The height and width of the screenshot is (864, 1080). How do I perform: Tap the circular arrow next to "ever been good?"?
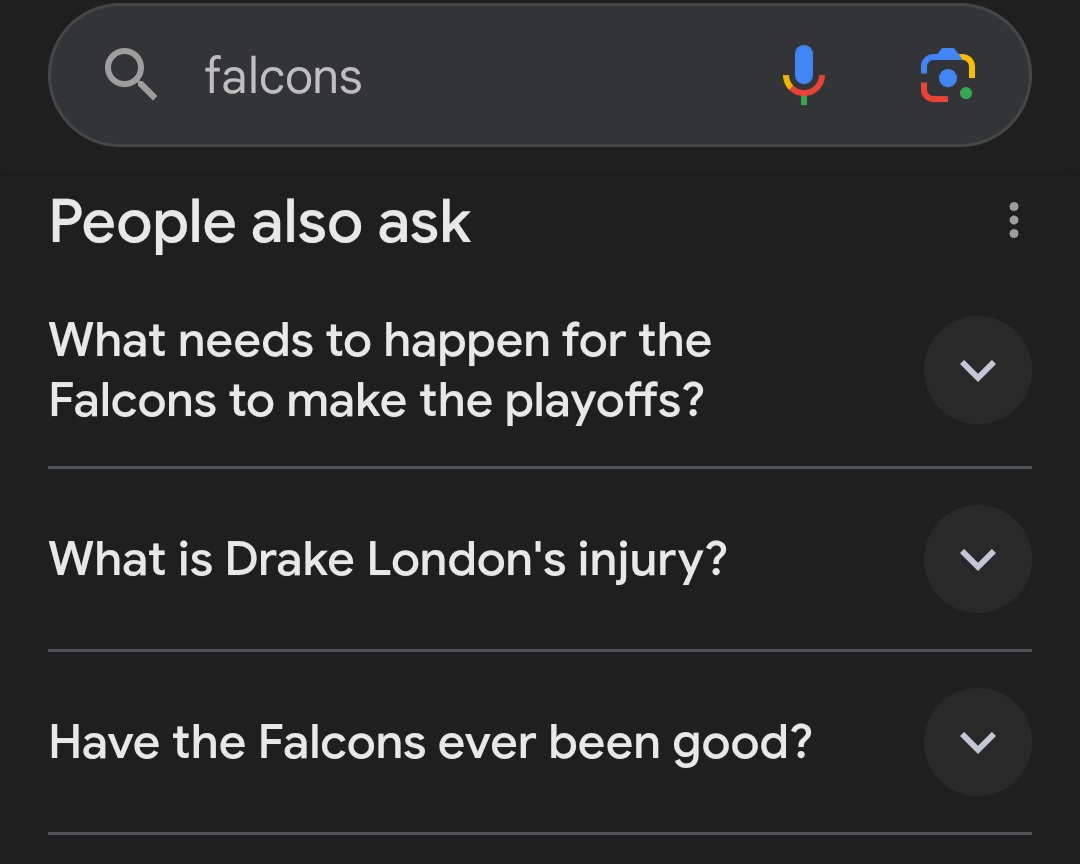point(977,742)
